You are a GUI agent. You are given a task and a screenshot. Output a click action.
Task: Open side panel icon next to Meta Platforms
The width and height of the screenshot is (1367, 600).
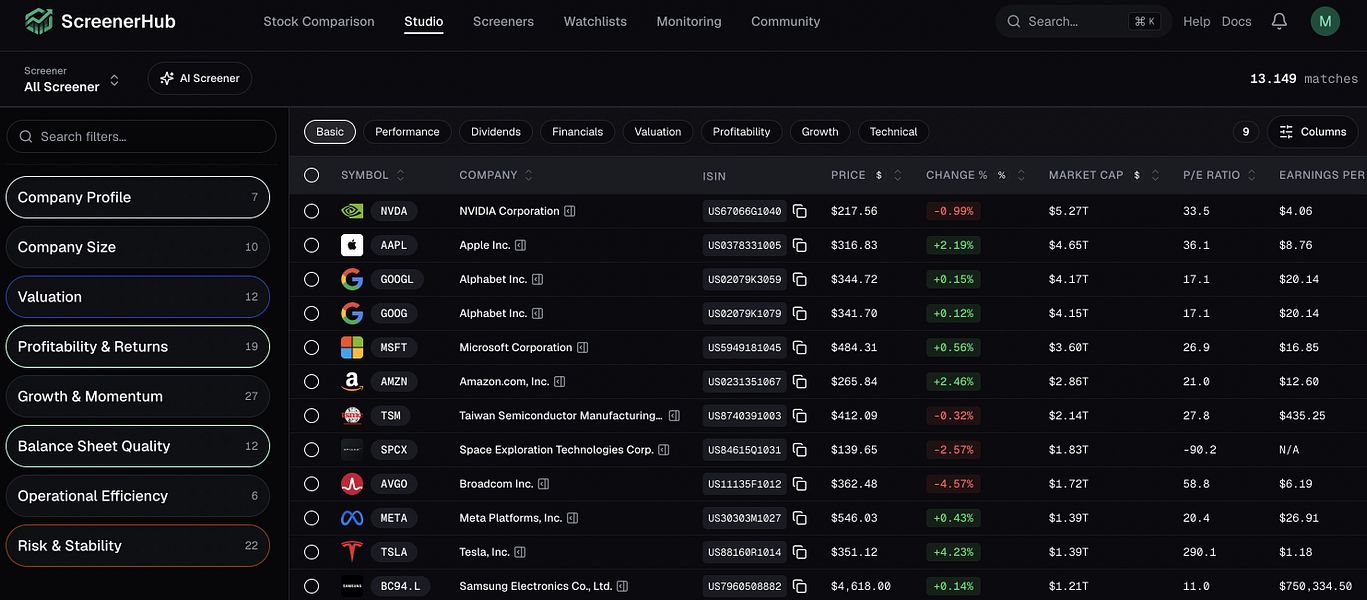pyautogui.click(x=573, y=518)
